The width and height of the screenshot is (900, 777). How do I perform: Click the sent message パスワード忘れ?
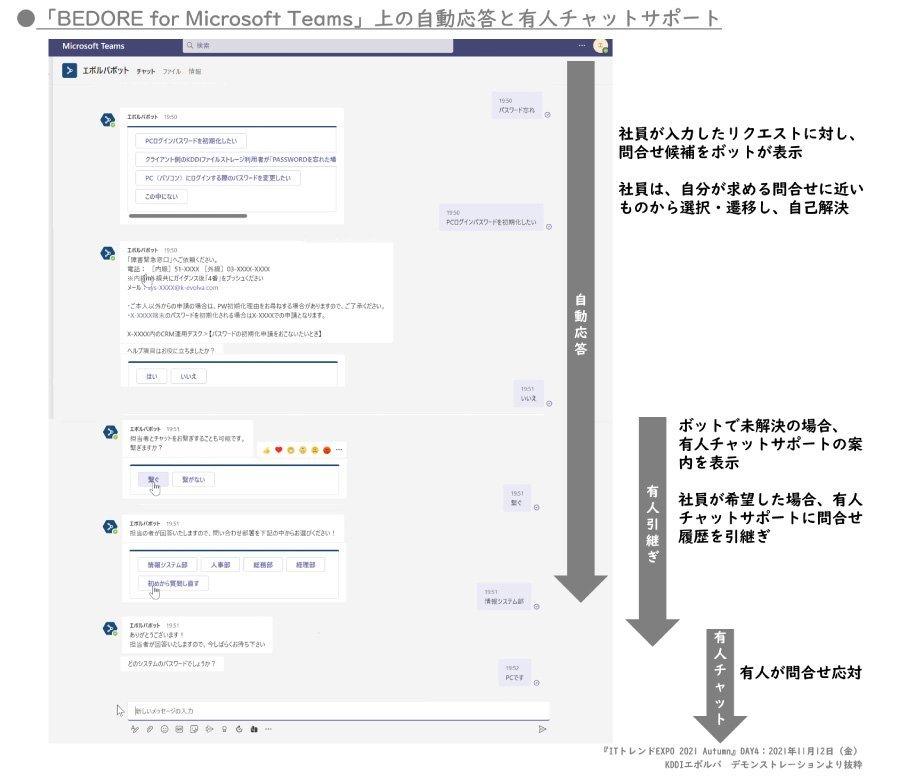[517, 106]
